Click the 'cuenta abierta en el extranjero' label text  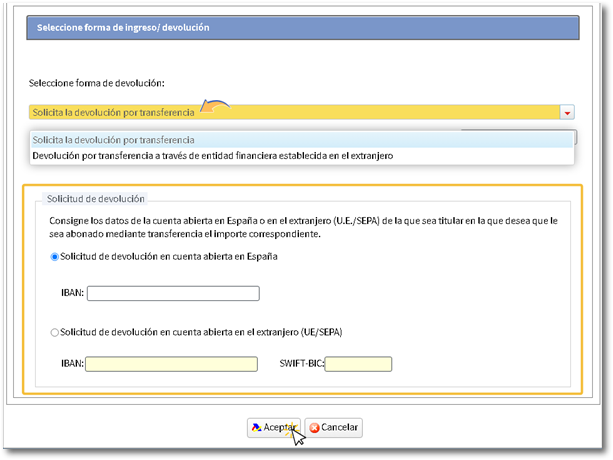coord(208,332)
